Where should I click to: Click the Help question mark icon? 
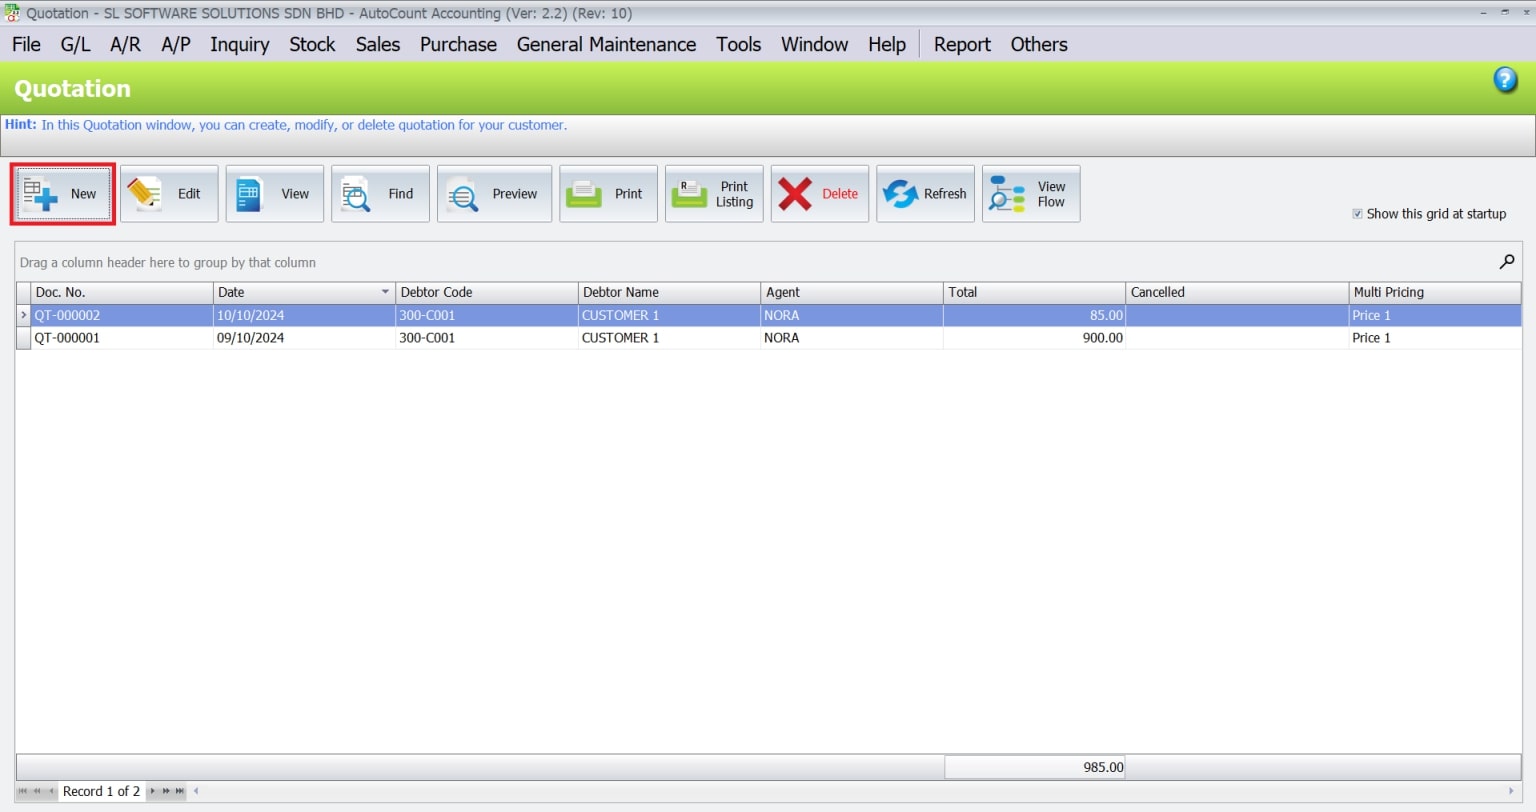pos(1505,79)
